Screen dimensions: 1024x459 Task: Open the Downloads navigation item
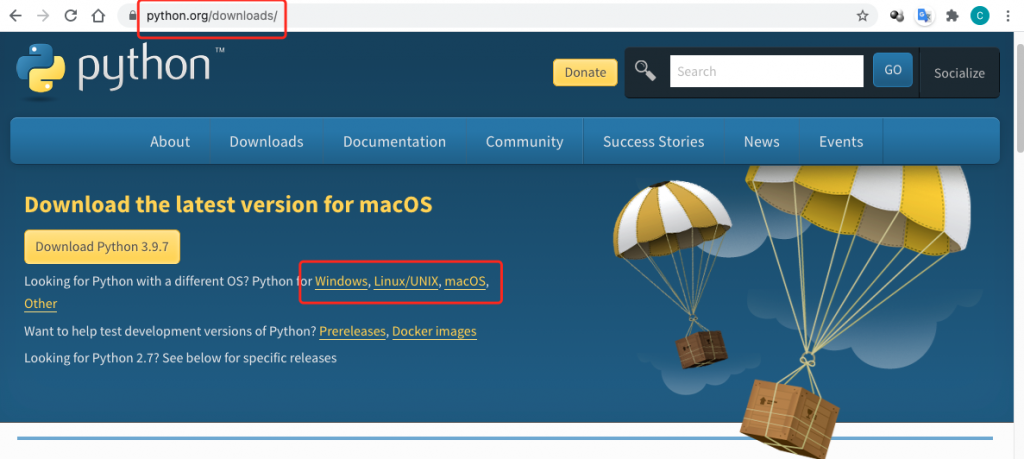266,142
